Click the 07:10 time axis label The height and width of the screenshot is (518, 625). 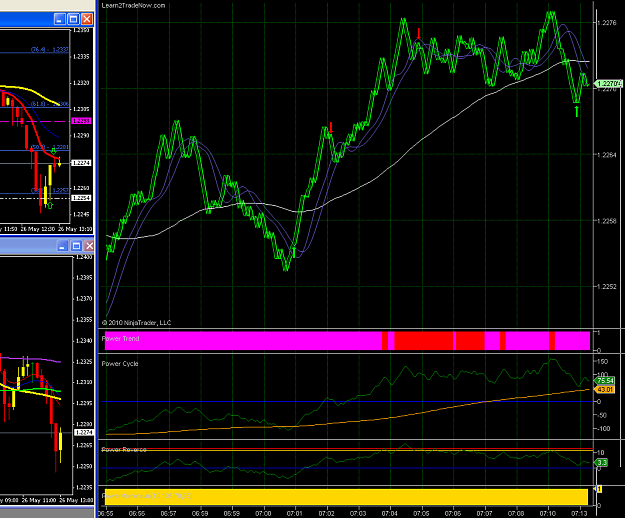548,514
